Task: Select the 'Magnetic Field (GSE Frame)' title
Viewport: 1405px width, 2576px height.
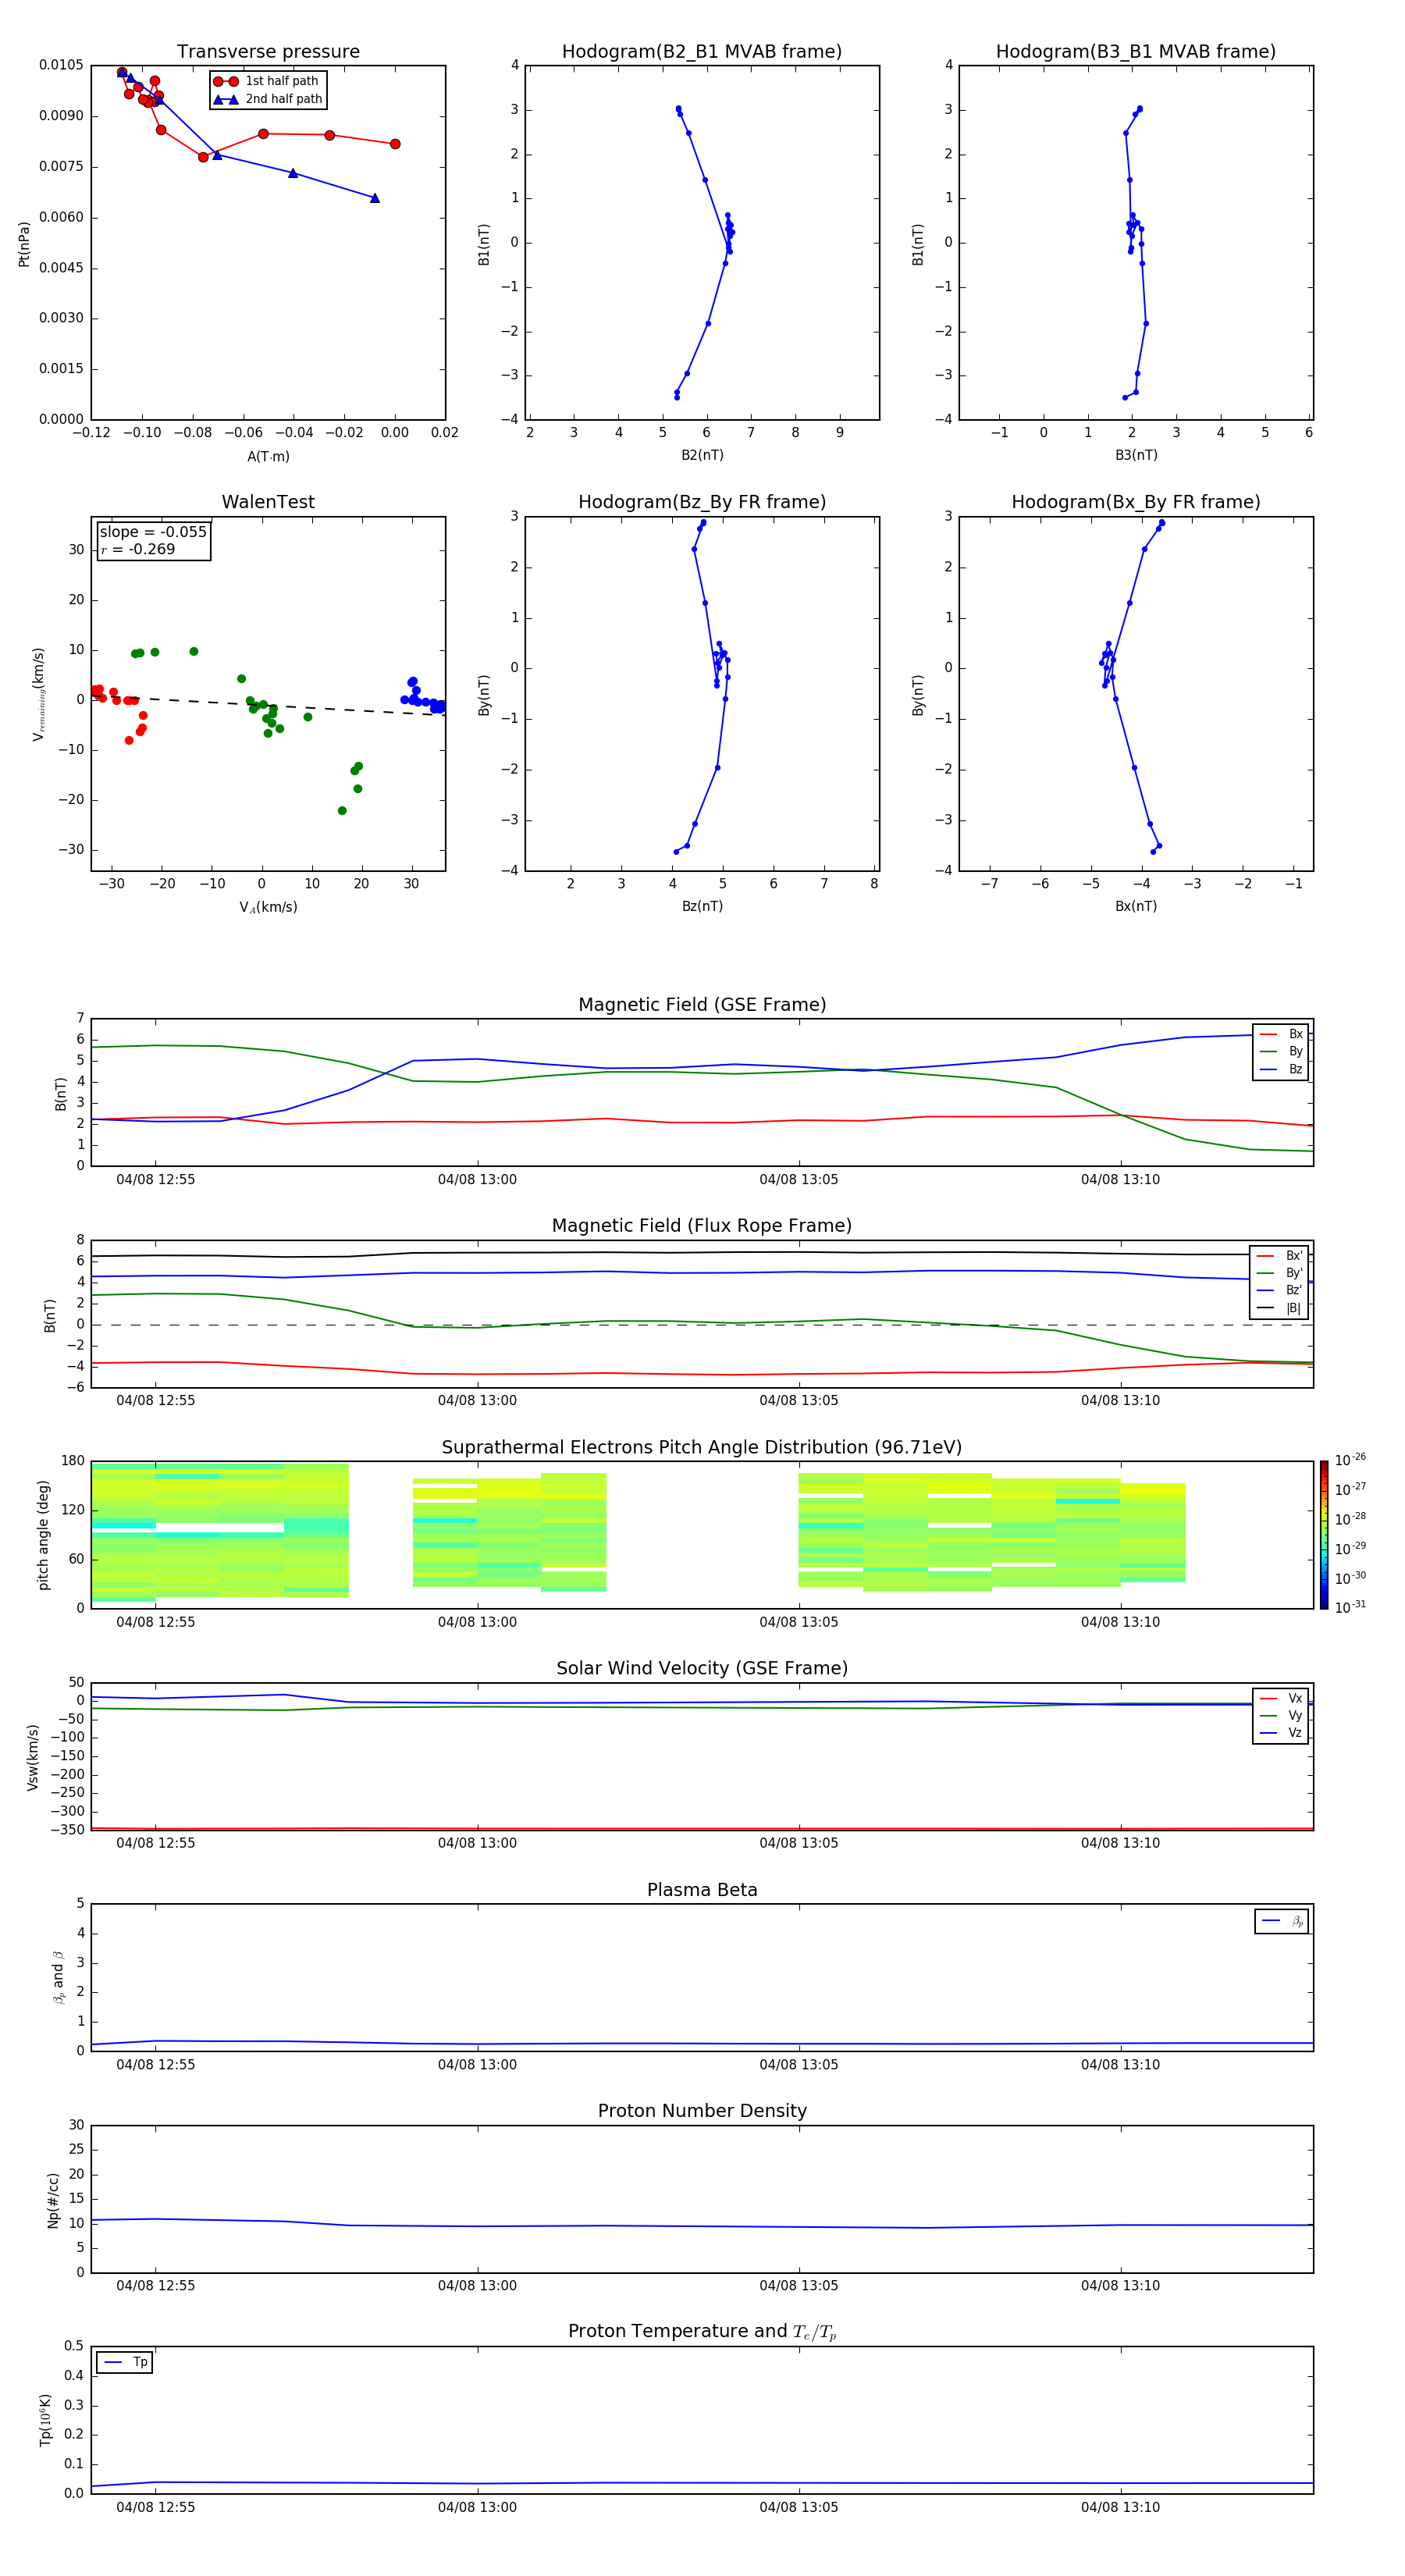Action: [702, 1005]
